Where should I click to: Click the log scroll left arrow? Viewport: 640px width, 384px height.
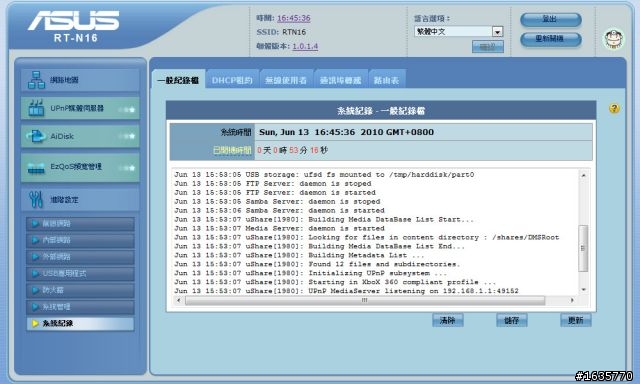pyautogui.click(x=178, y=300)
